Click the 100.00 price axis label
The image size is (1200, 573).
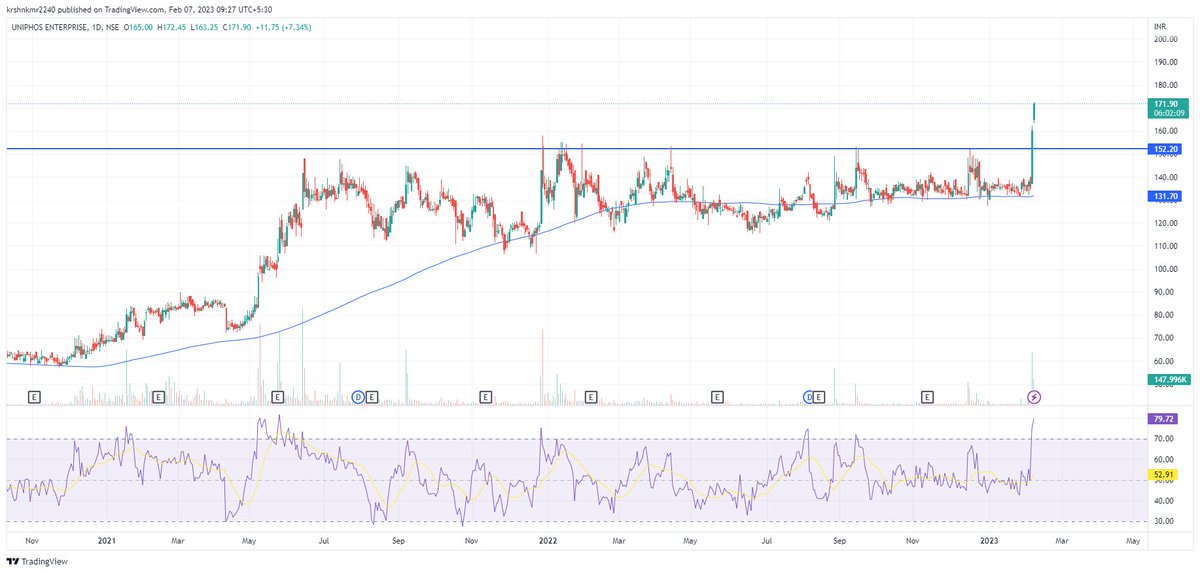pyautogui.click(x=1166, y=269)
